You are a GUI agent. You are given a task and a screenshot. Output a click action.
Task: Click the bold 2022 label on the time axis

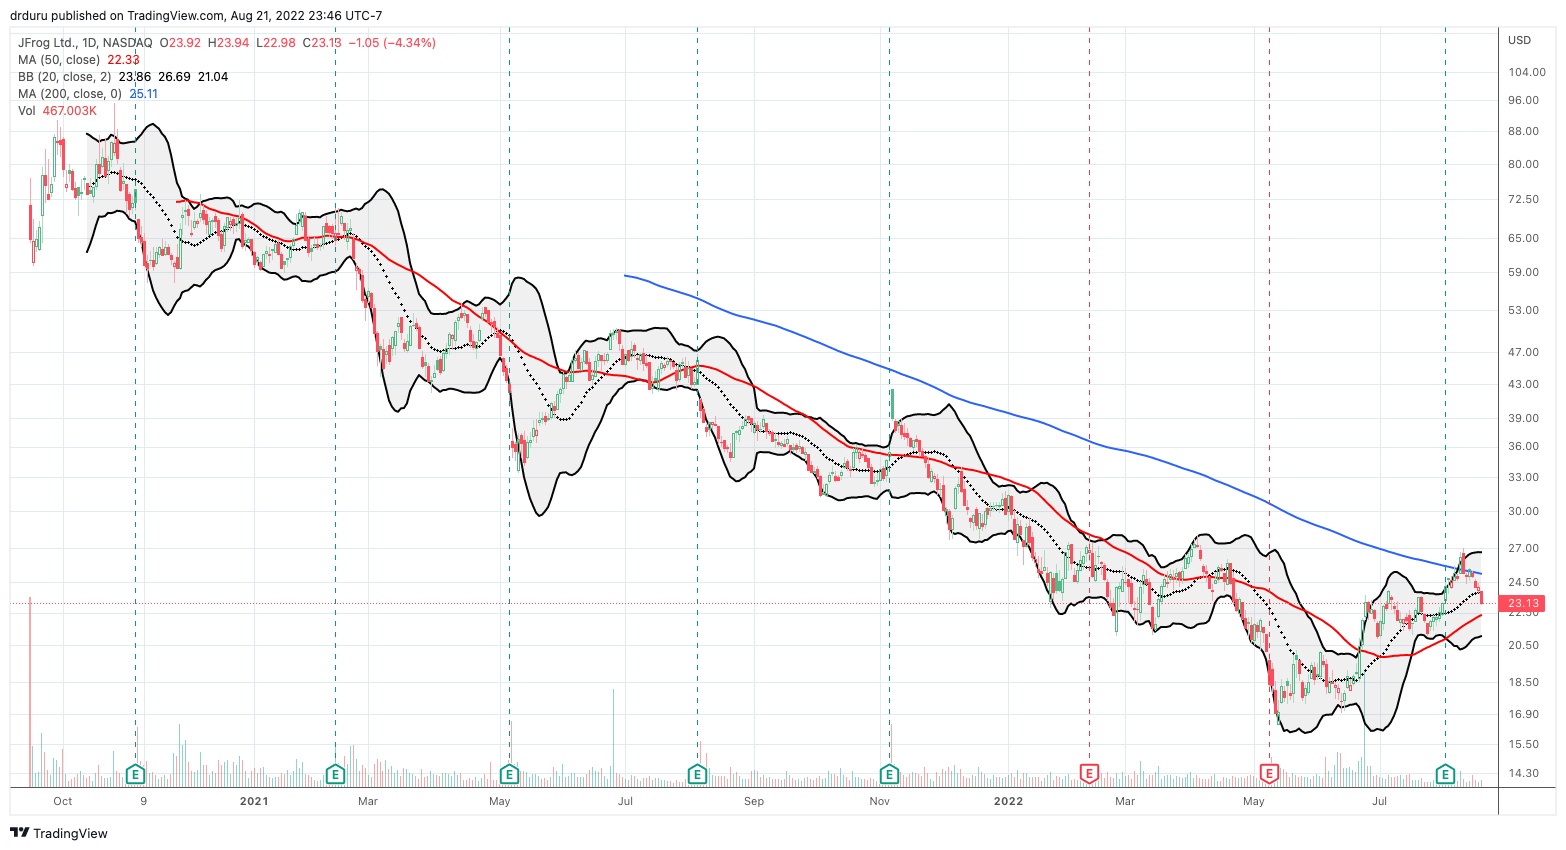[x=1008, y=801]
